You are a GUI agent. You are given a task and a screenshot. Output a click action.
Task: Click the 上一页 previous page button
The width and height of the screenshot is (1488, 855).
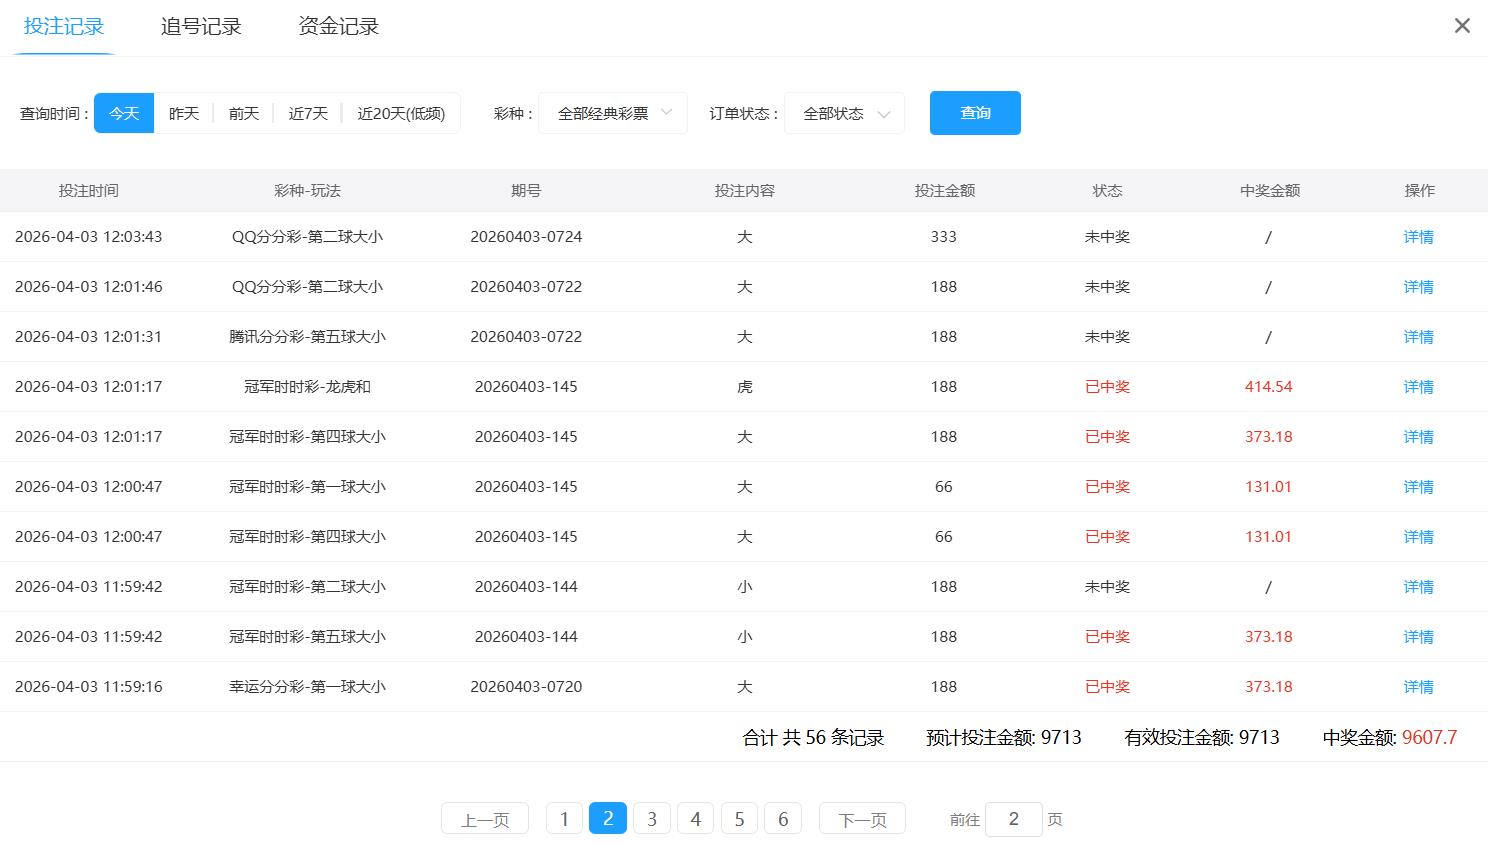[x=484, y=818]
